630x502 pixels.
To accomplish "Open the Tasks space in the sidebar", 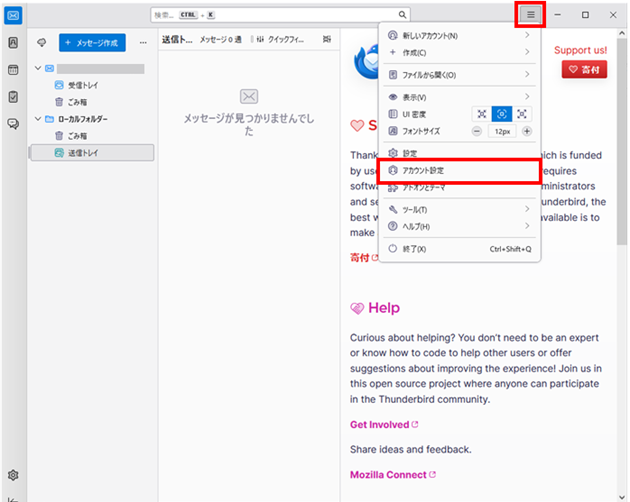I will pos(13,97).
